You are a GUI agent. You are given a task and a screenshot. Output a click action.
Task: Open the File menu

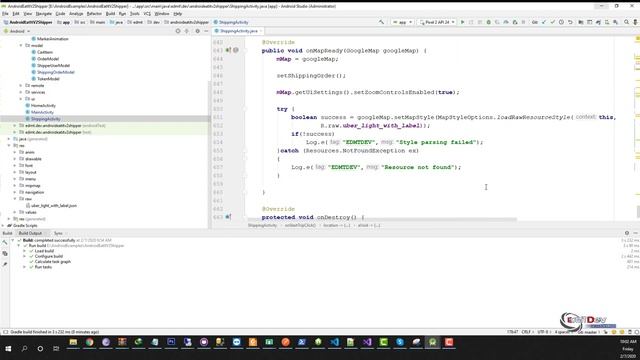coord(5,13)
